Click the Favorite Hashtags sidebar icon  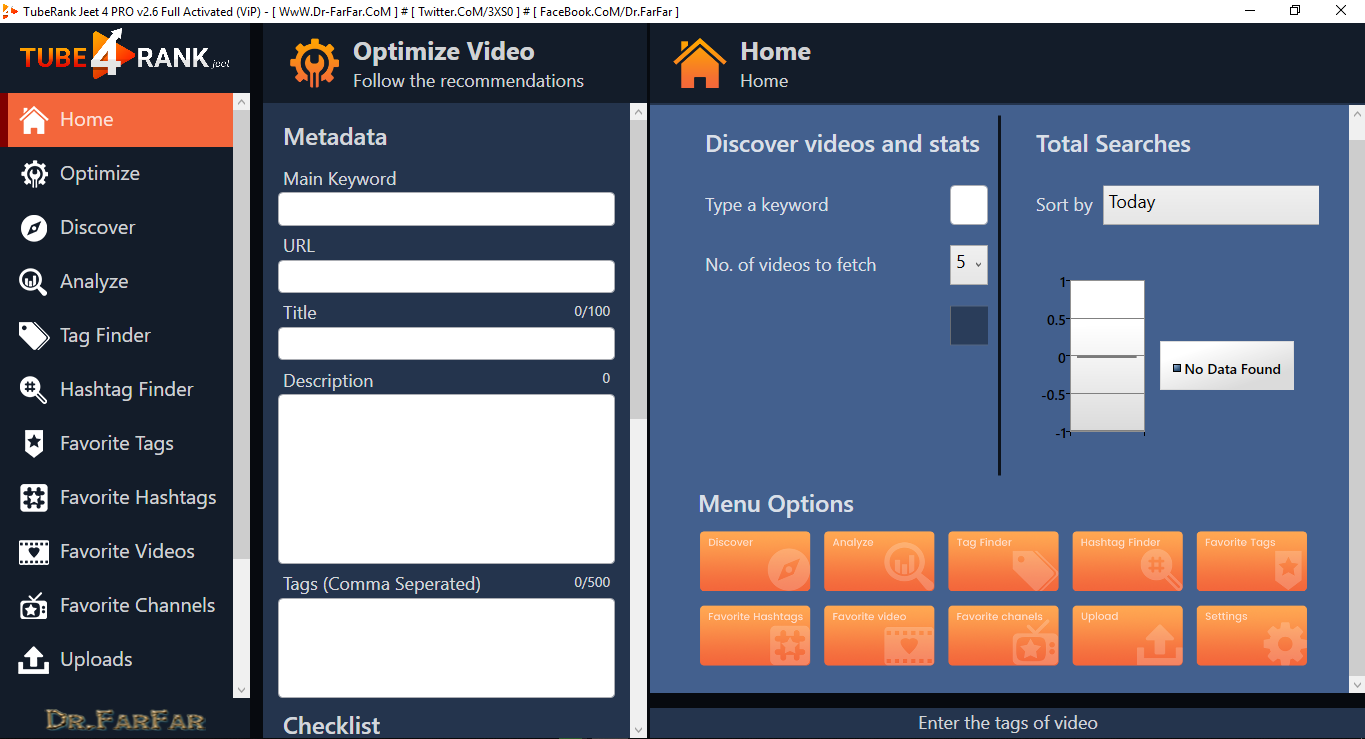pyautogui.click(x=34, y=498)
